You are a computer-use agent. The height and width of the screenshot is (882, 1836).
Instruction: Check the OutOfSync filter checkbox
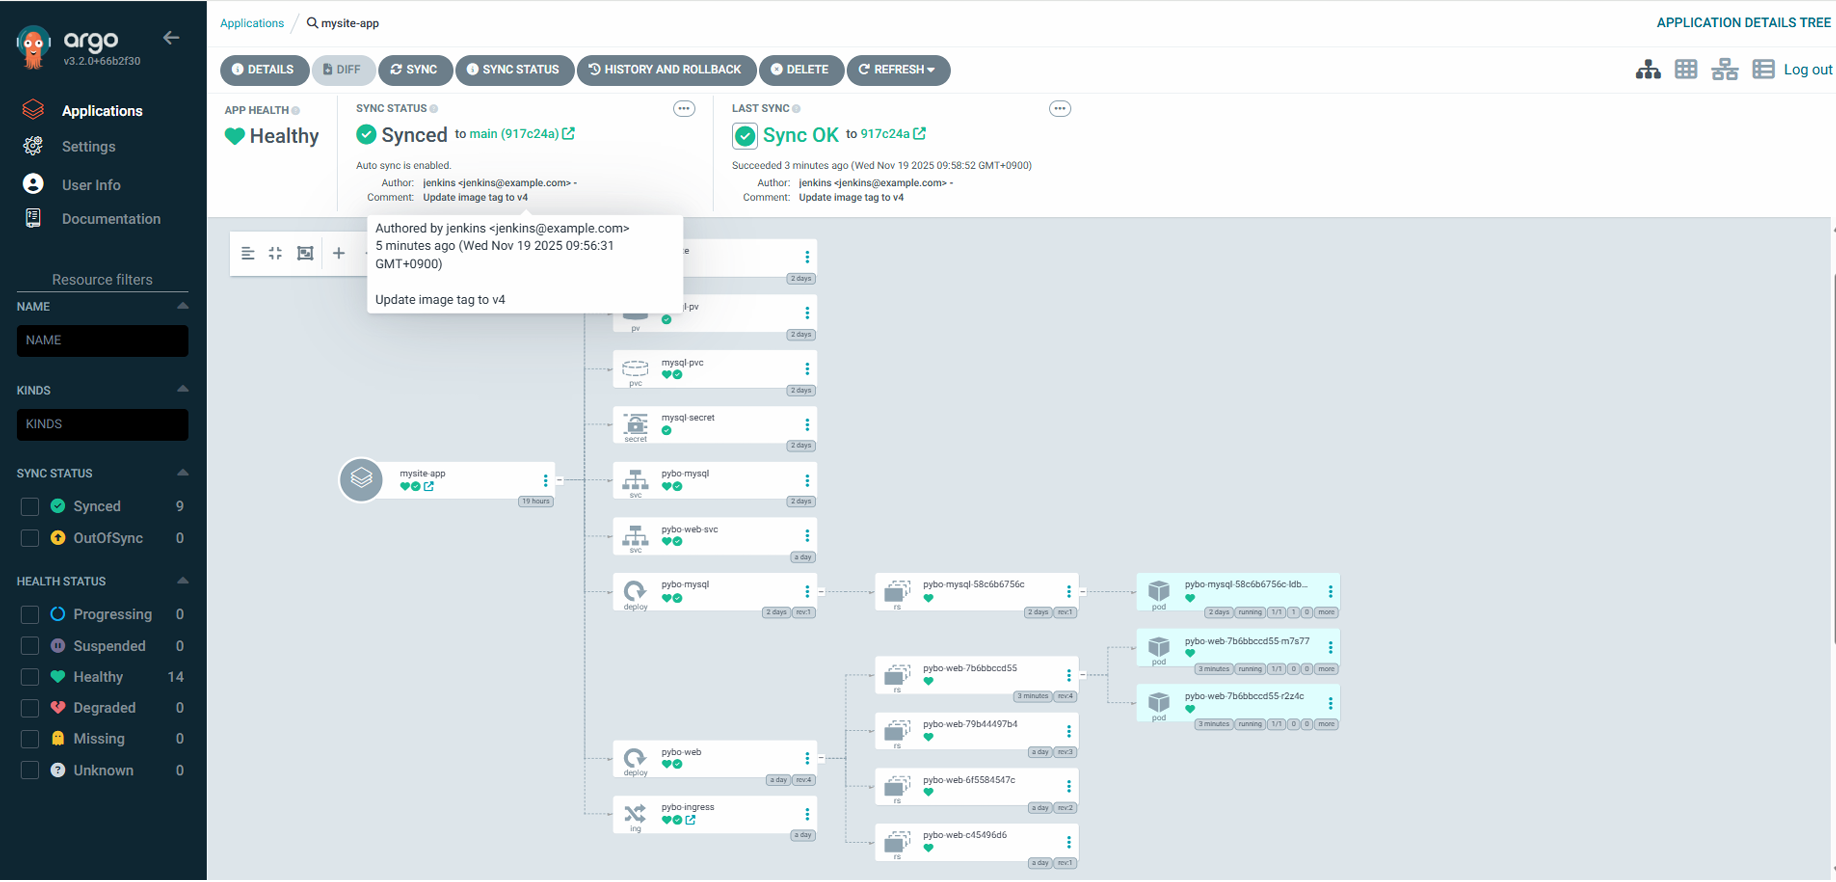click(x=30, y=538)
